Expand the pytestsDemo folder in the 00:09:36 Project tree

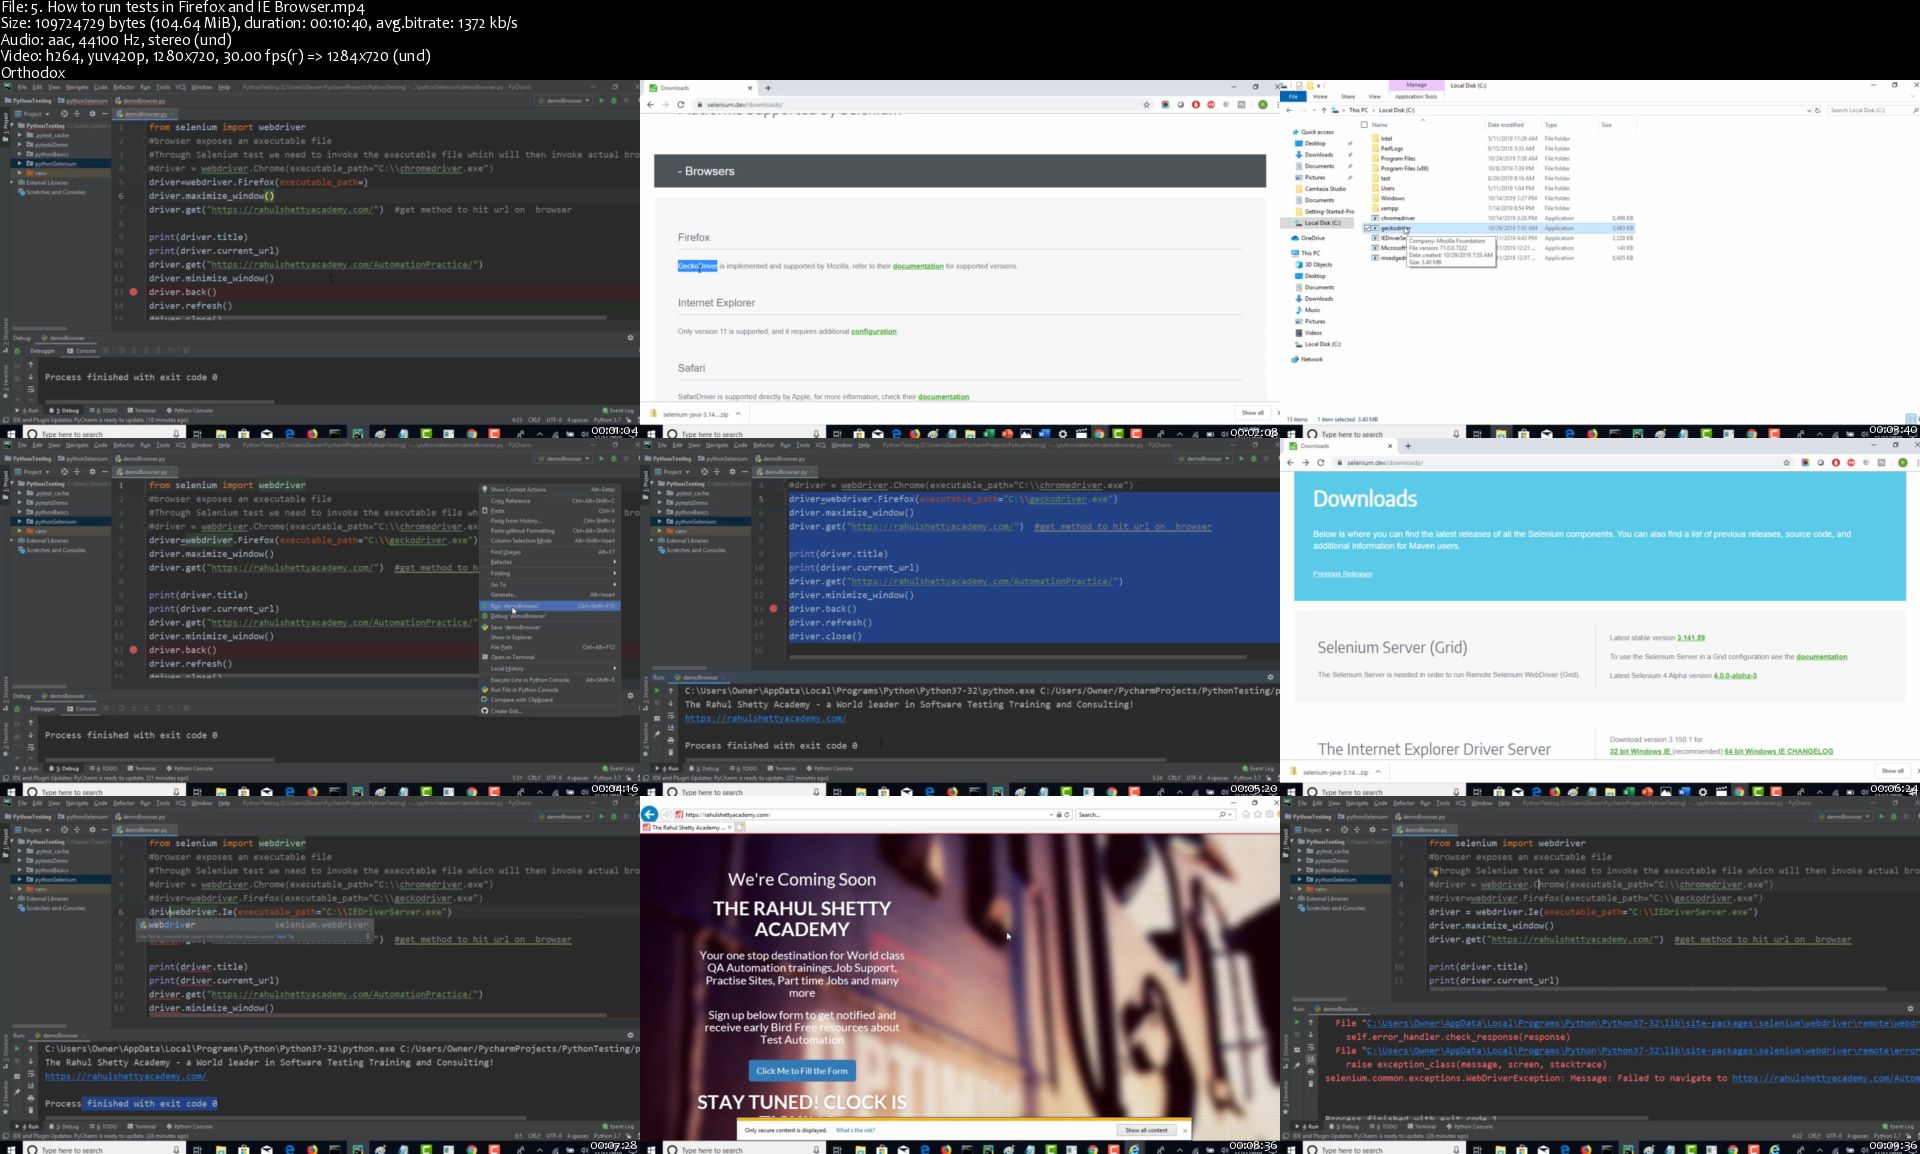pyautogui.click(x=1299, y=860)
